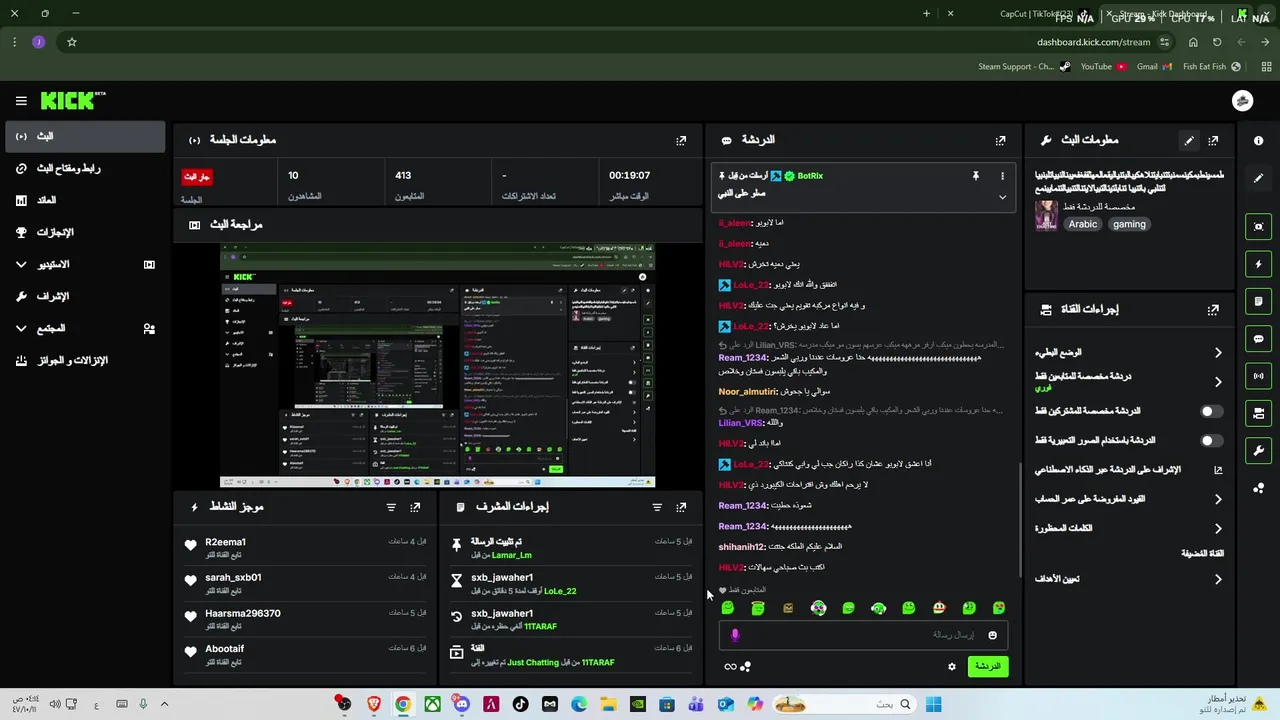Expand the Community section in the left sidebar

pos(85,328)
